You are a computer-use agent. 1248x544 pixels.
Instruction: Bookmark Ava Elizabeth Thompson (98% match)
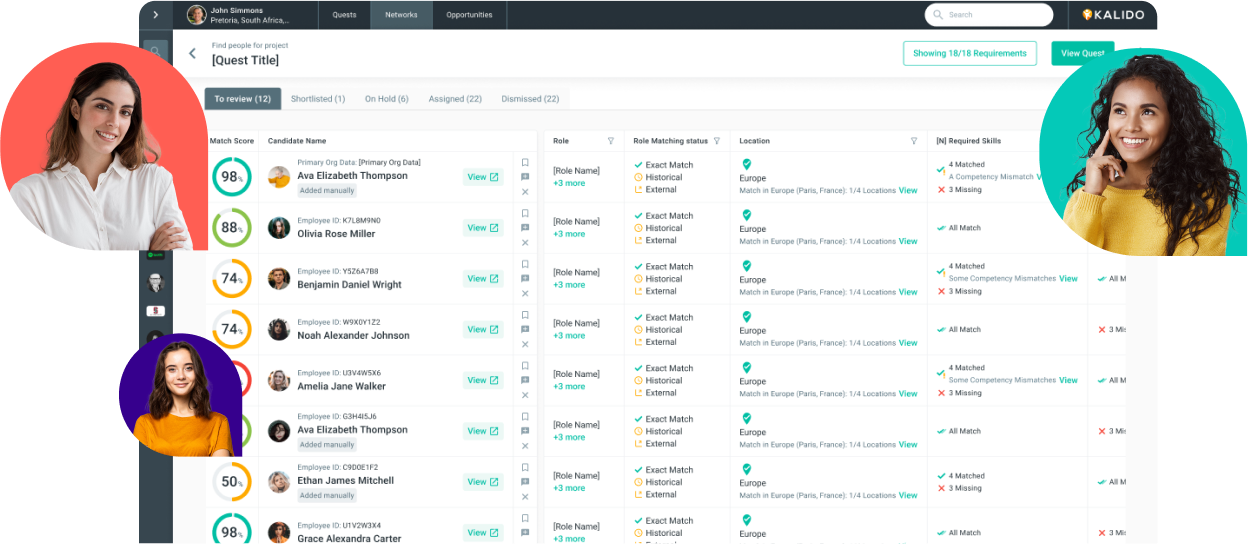pos(525,163)
